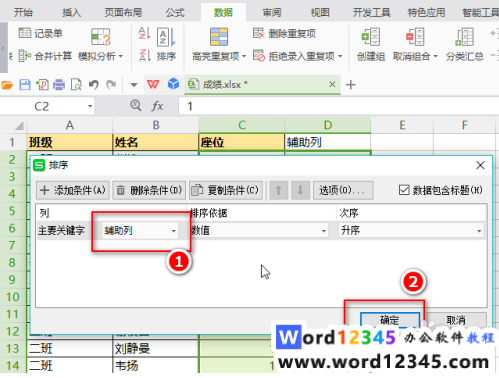Toggle 数据包含标题(H) checkbox
Image resolution: width=499 pixels, height=378 pixels.
[404, 190]
